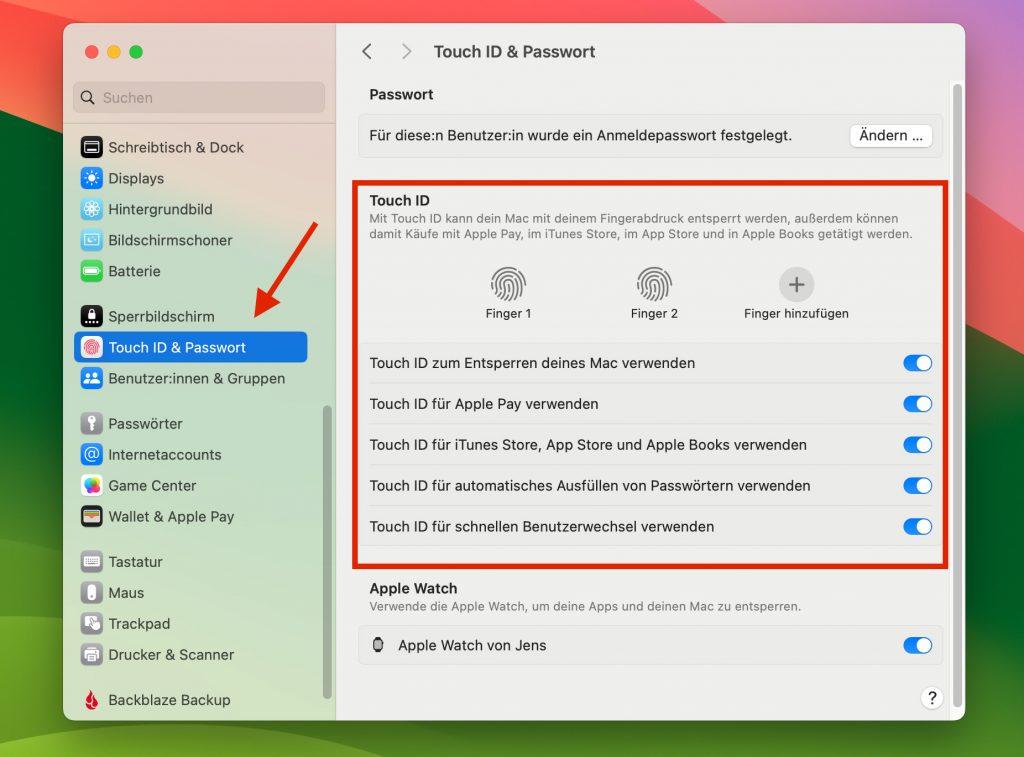This screenshot has height=757, width=1024.
Task: Toggle Touch ID für automatisches Ausfüllen switch
Action: pos(918,485)
